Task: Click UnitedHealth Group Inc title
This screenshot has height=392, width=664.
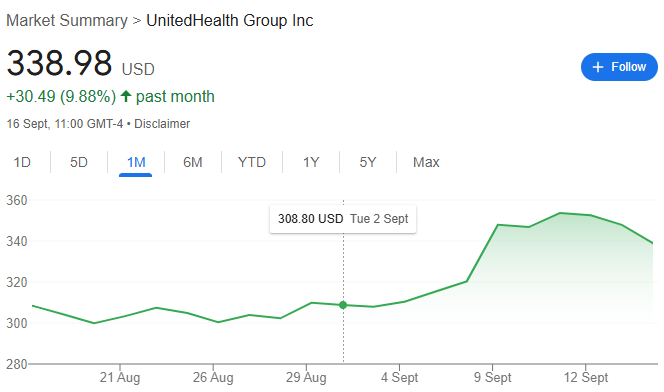Action: 230,20
